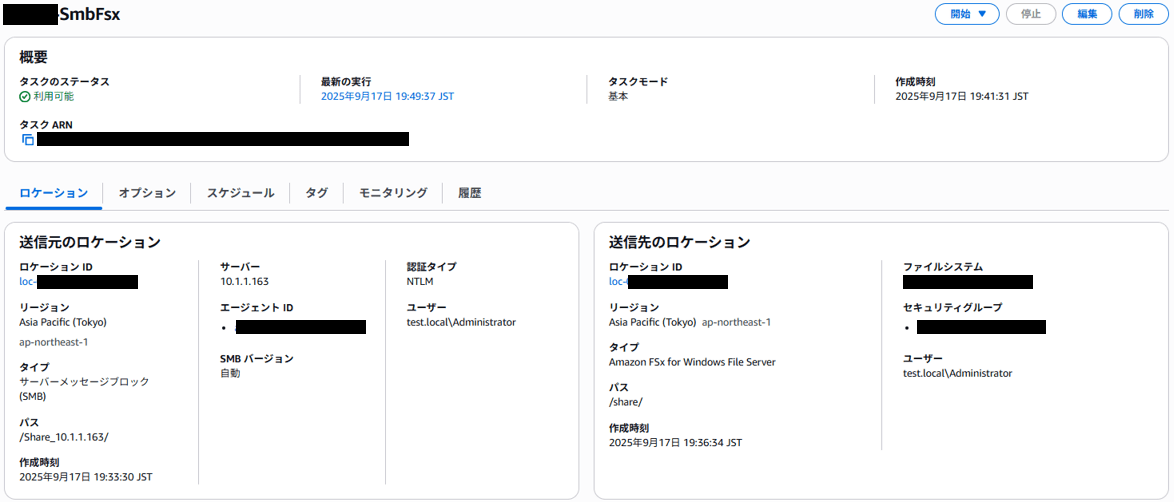Switch to the オプション tab
This screenshot has width=1174, height=502.
[x=147, y=193]
